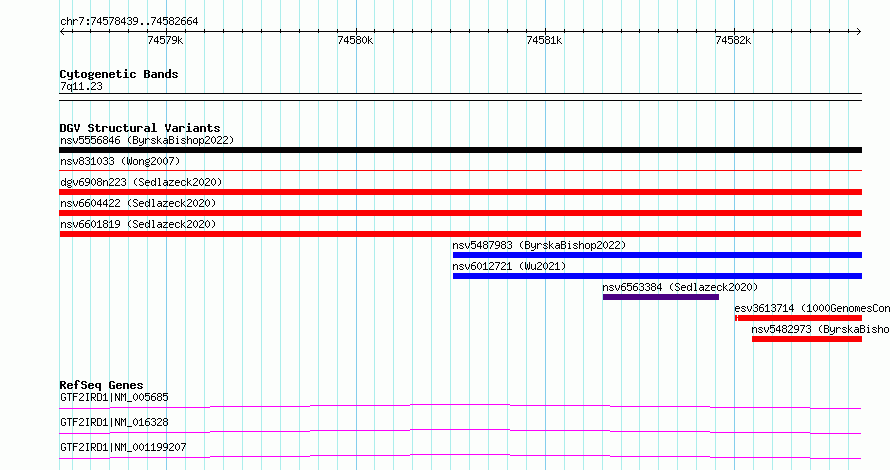This screenshot has width=890, height=470.
Task: Click the red nsv5482973 variant bar
Action: (807, 339)
